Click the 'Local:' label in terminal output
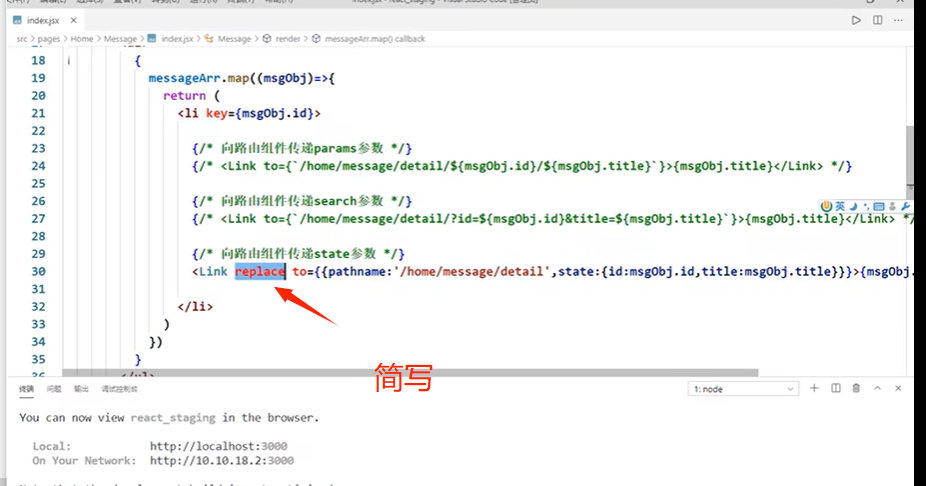926x486 pixels. [52, 446]
